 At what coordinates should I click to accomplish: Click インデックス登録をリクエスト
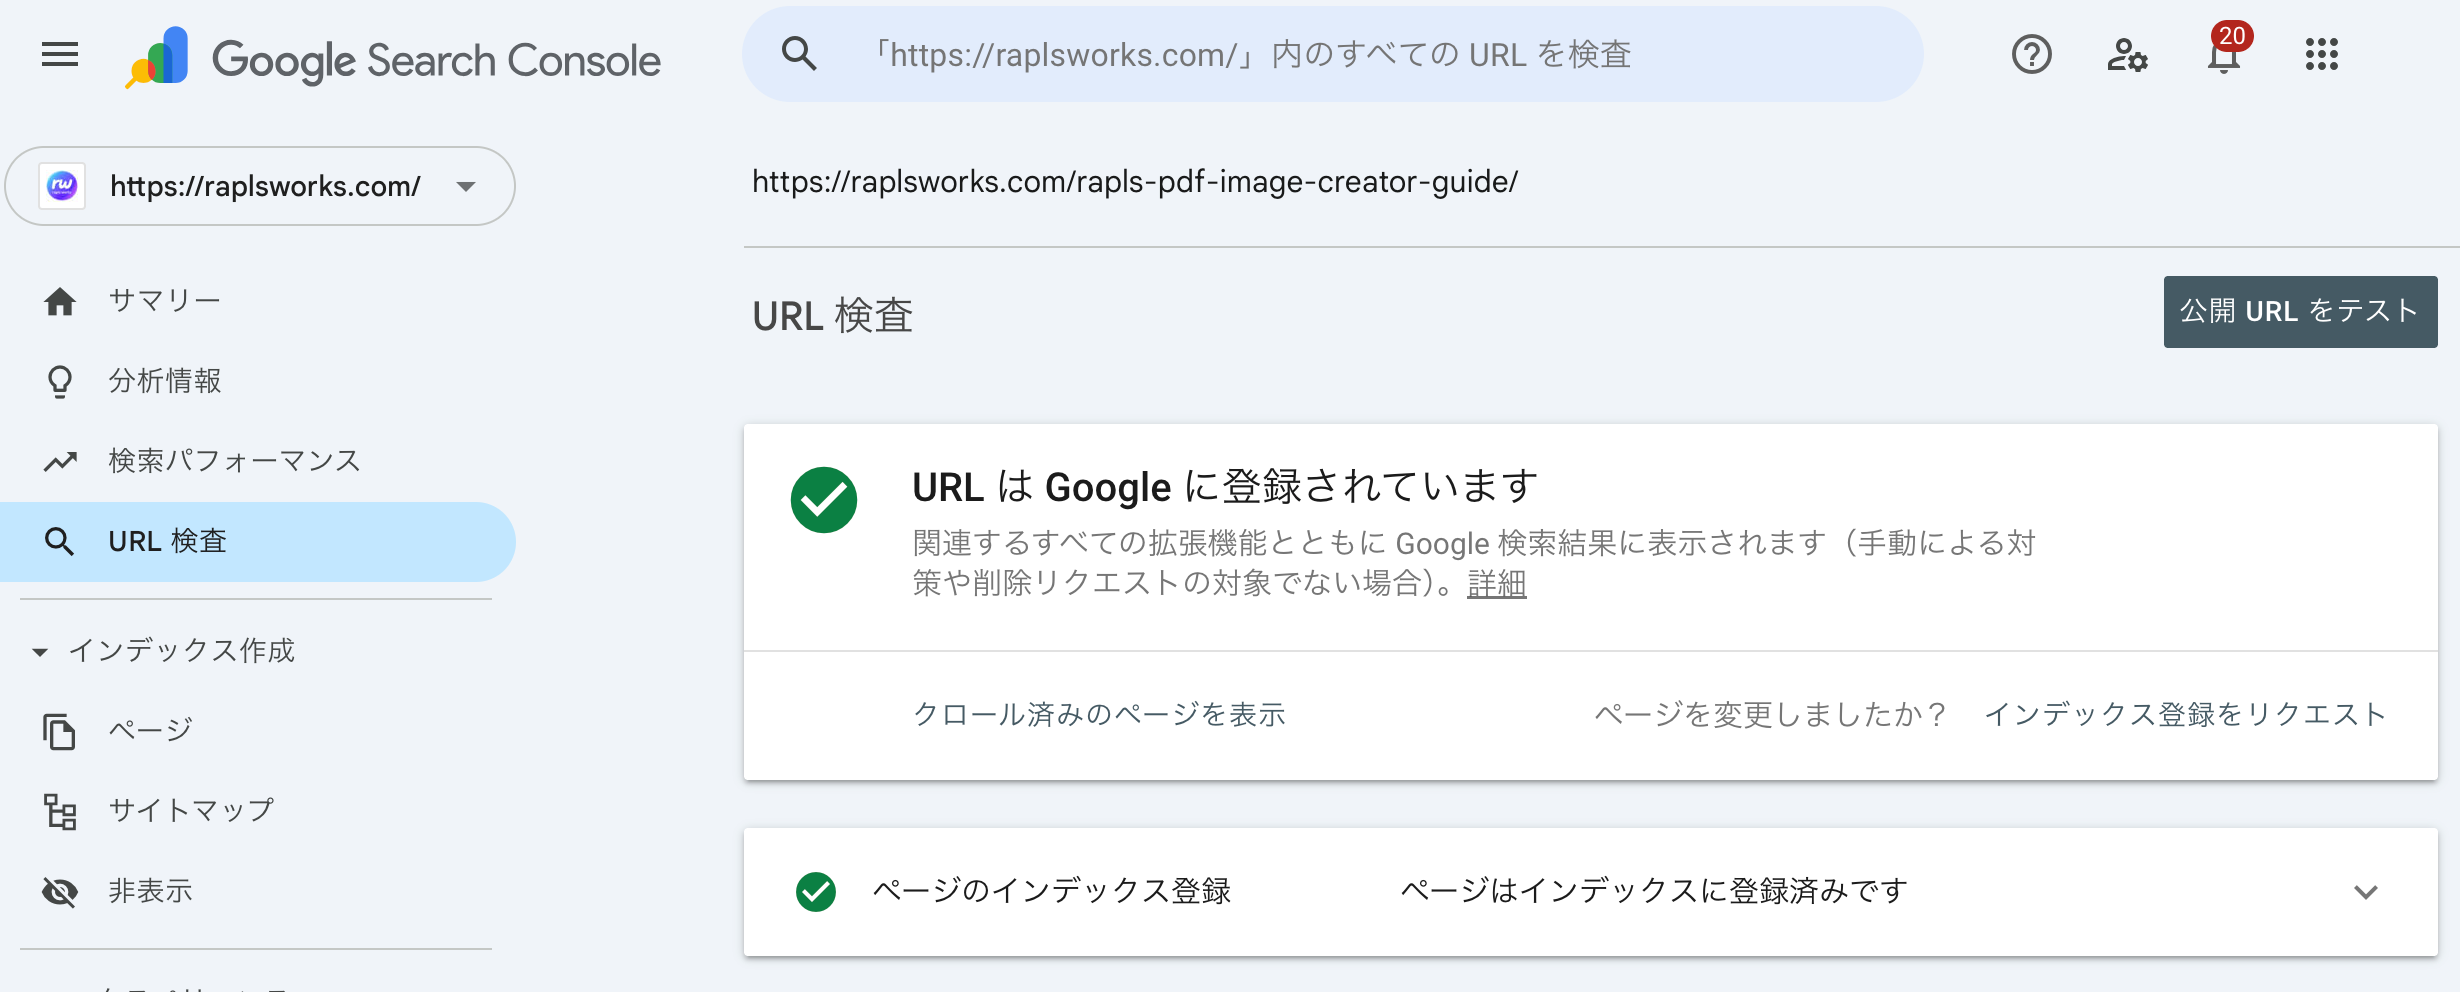[2185, 714]
